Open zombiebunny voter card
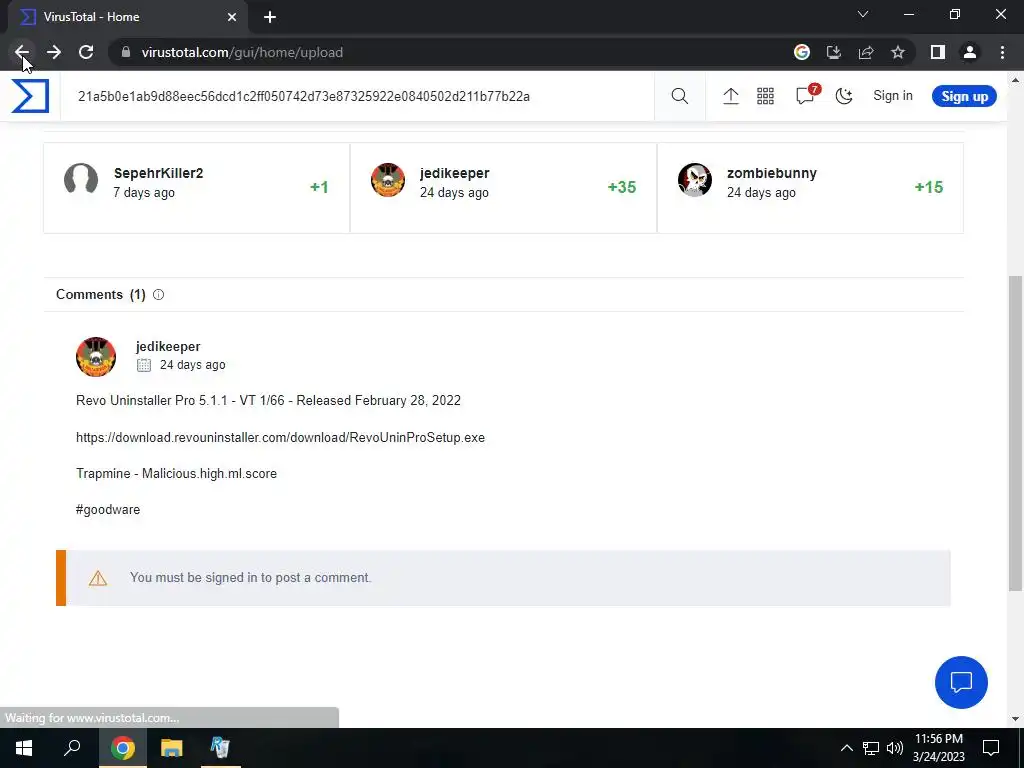The width and height of the screenshot is (1024, 768). 810,187
